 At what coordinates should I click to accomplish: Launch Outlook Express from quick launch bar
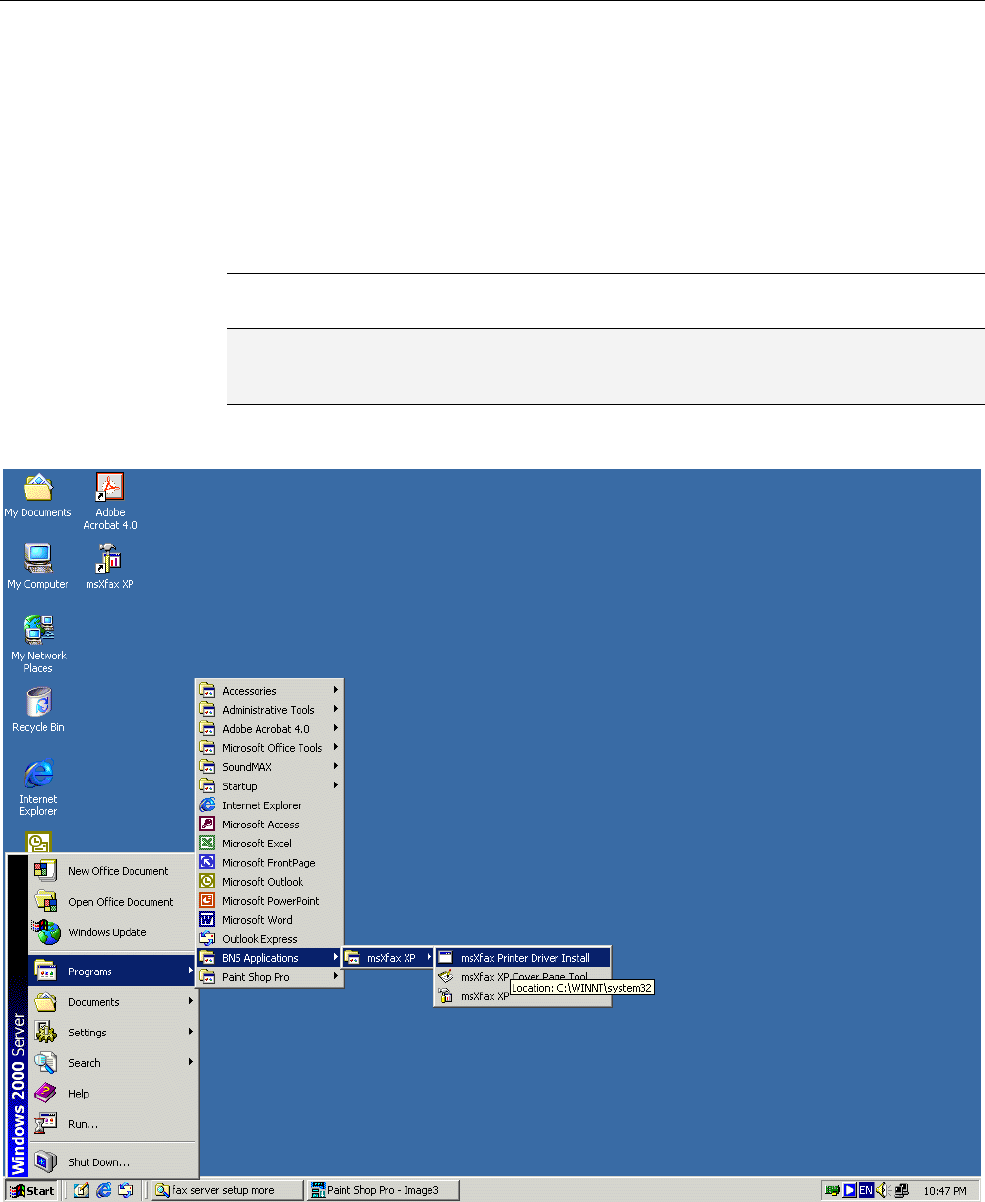click(x=125, y=1190)
